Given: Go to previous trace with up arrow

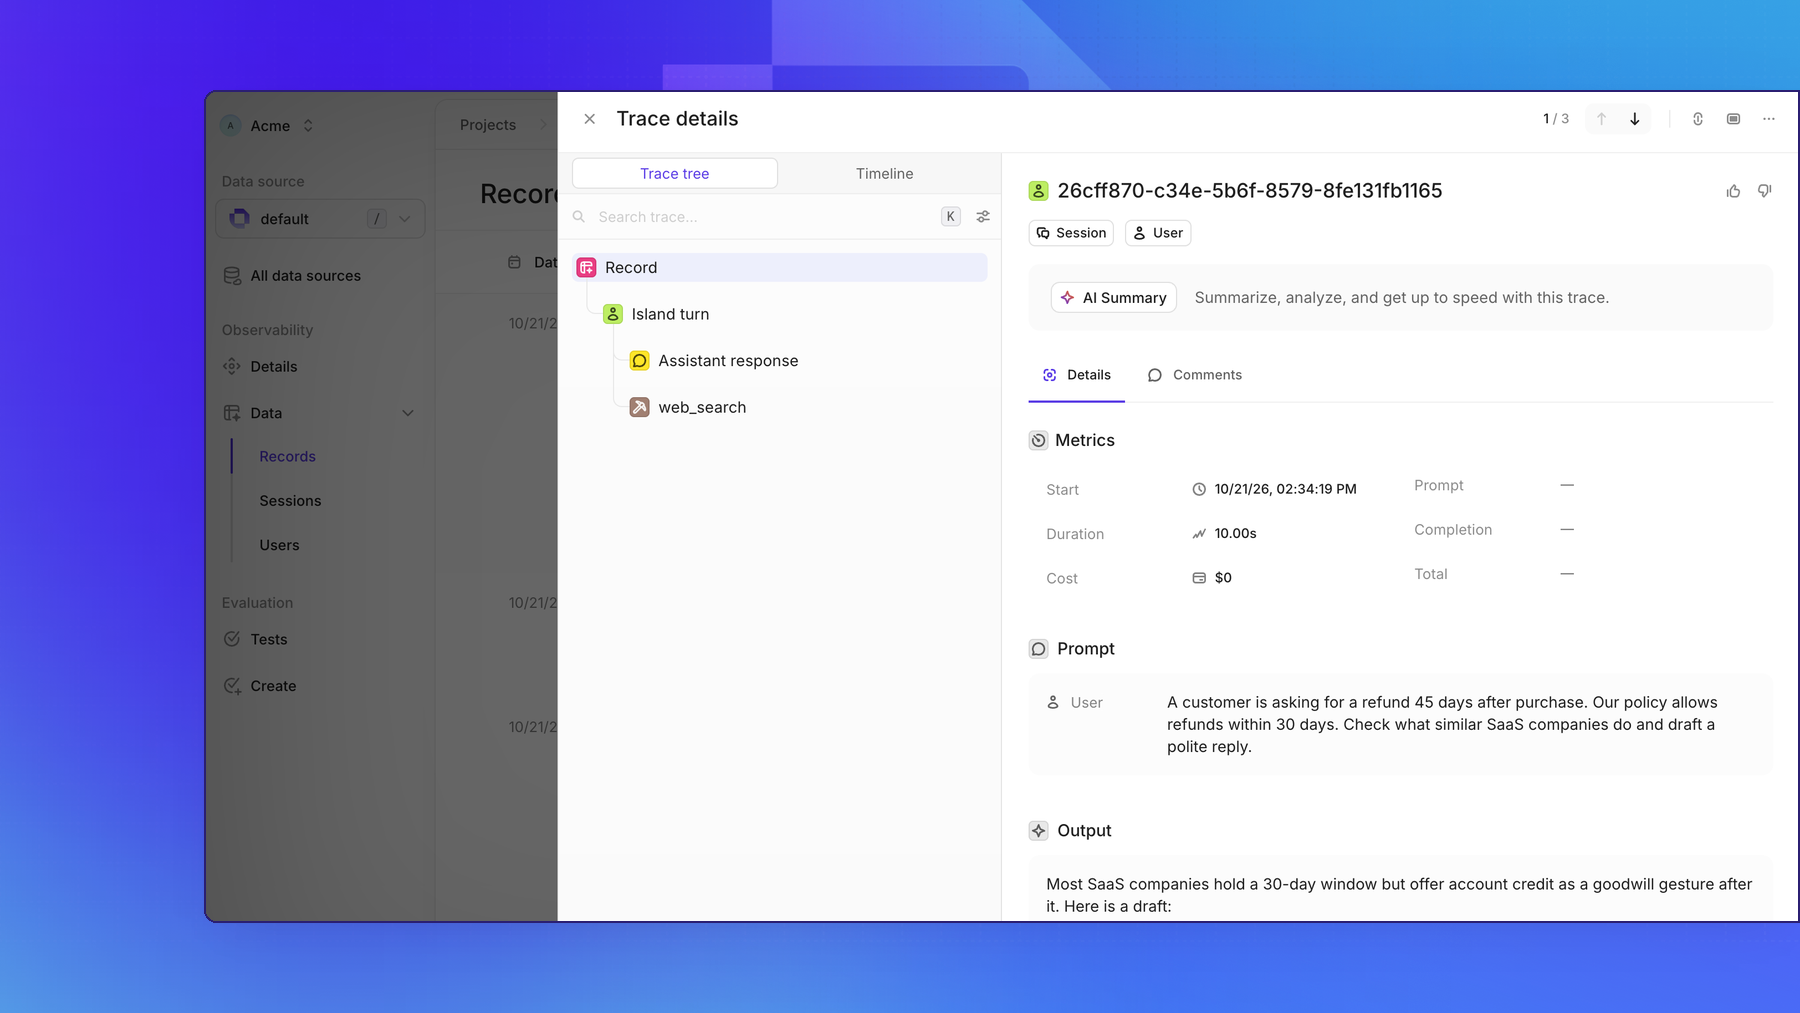Looking at the screenshot, I should click(1601, 119).
